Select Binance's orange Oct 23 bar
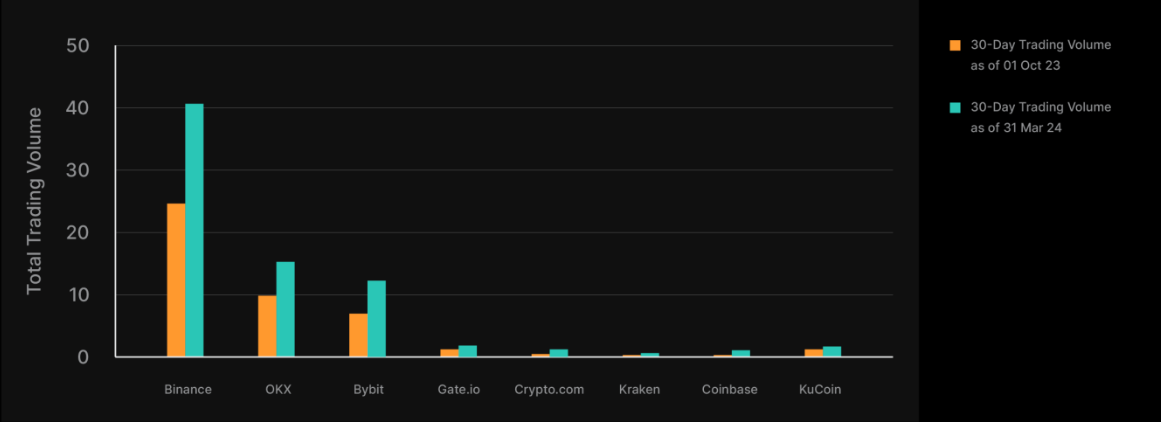Image resolution: width=1161 pixels, height=422 pixels. tap(176, 280)
